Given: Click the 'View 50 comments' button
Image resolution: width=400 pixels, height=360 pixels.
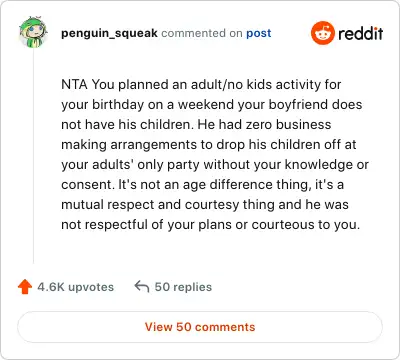Looking at the screenshot, I should (x=200, y=327).
